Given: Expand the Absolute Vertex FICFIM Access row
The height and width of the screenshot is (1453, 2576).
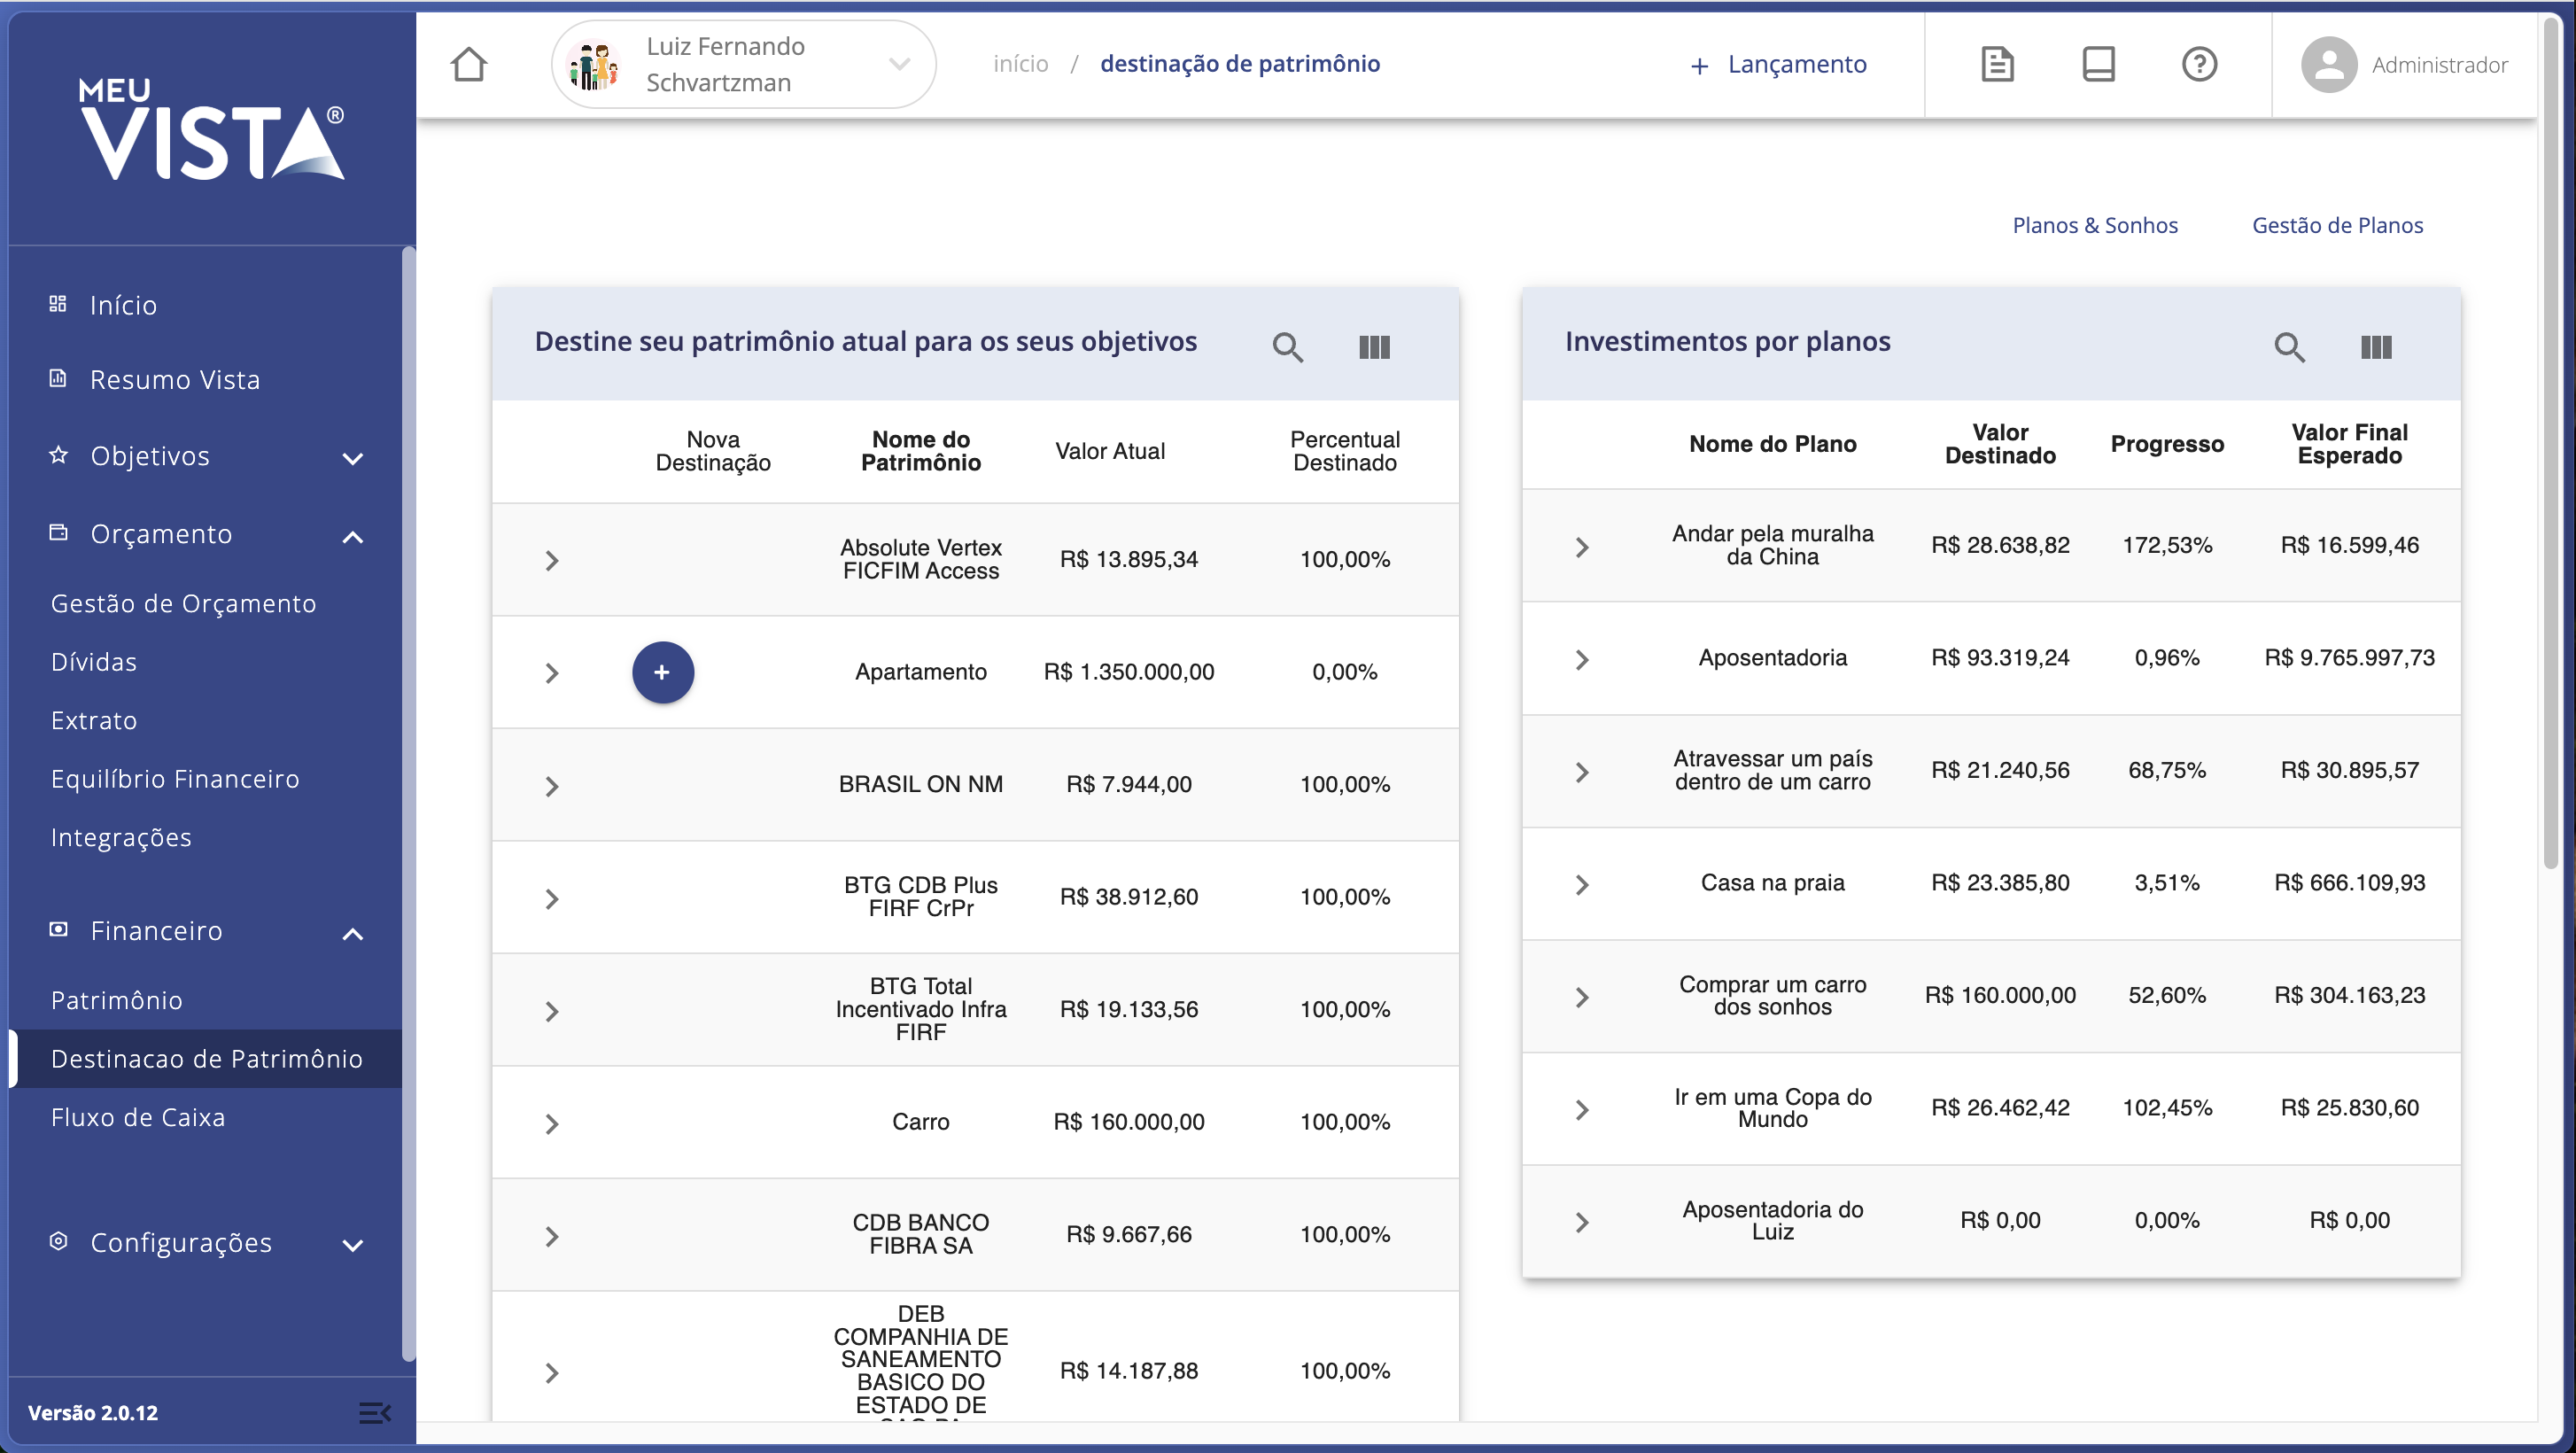Looking at the screenshot, I should tap(552, 560).
